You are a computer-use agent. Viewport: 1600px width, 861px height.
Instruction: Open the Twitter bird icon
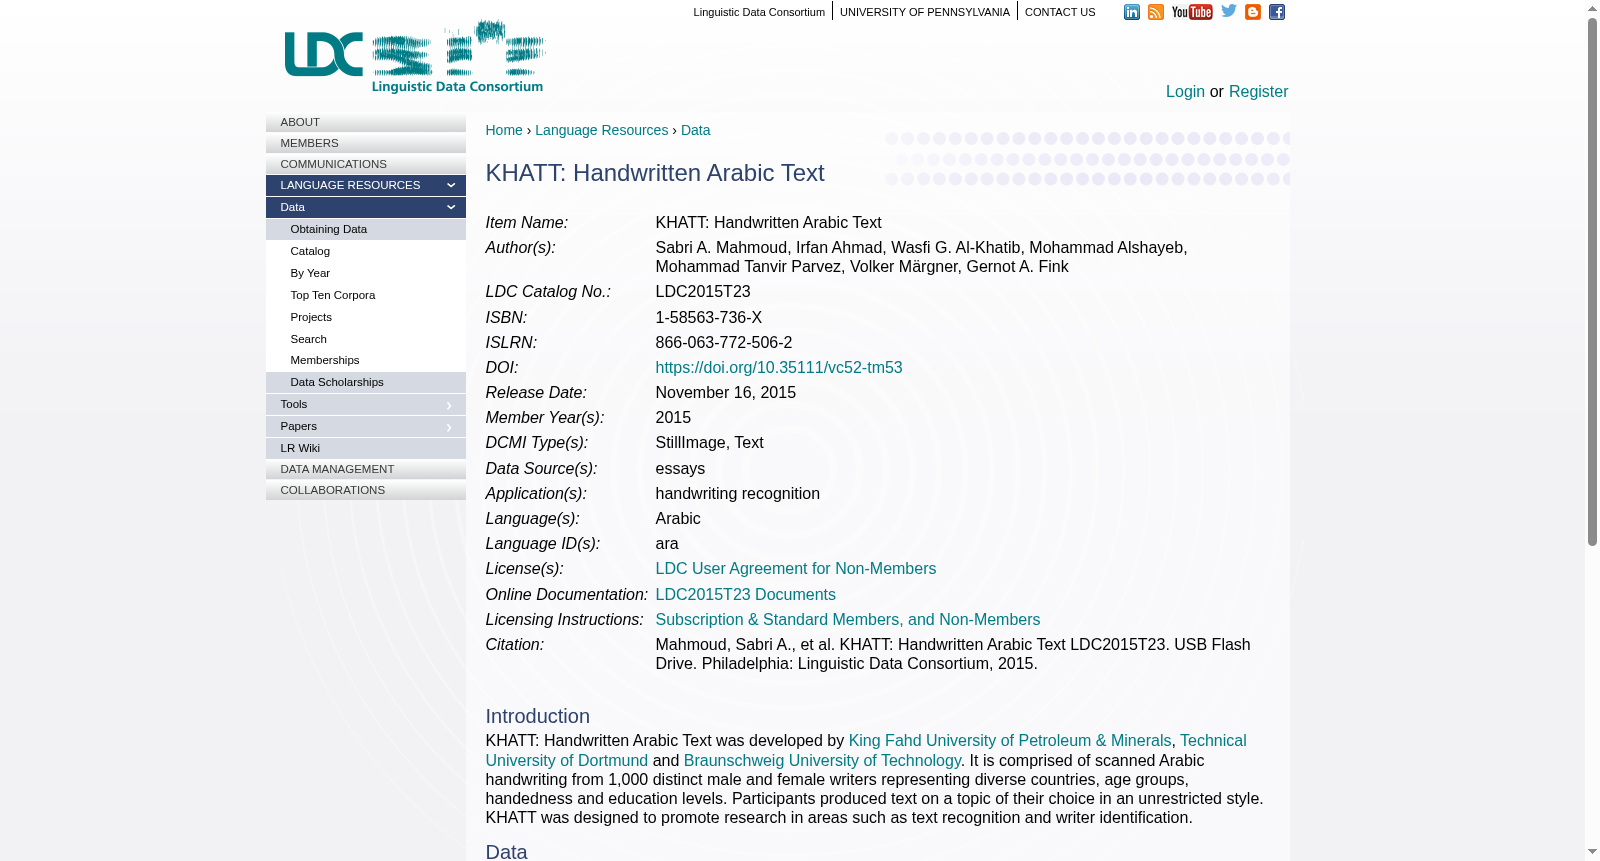tap(1229, 11)
